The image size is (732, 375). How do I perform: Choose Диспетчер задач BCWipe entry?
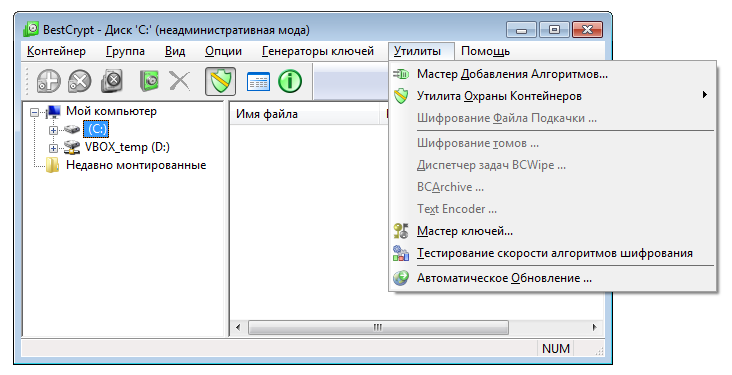553,165
